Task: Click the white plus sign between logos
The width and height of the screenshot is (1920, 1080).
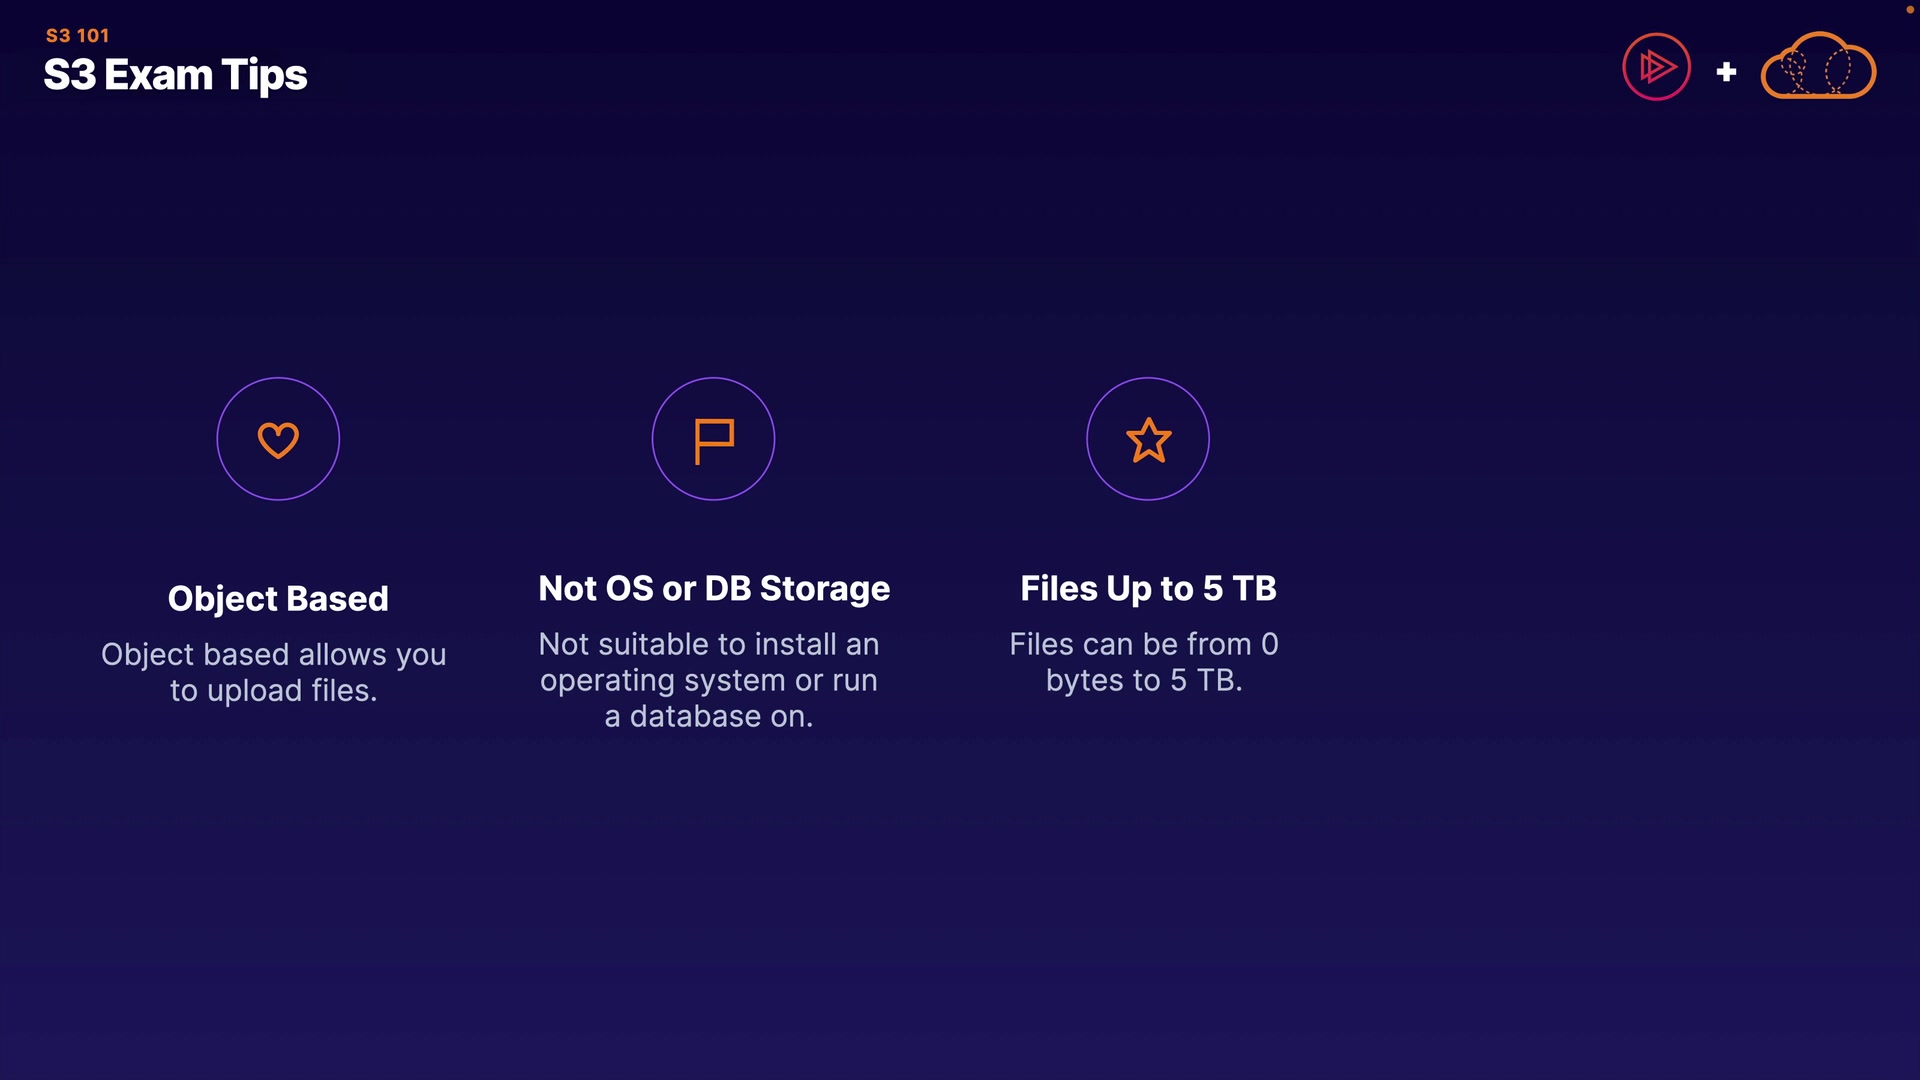Action: [x=1726, y=72]
